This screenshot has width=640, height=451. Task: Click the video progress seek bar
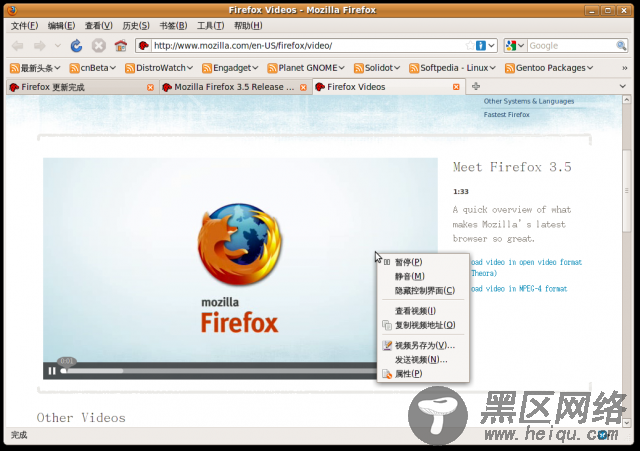(218, 371)
